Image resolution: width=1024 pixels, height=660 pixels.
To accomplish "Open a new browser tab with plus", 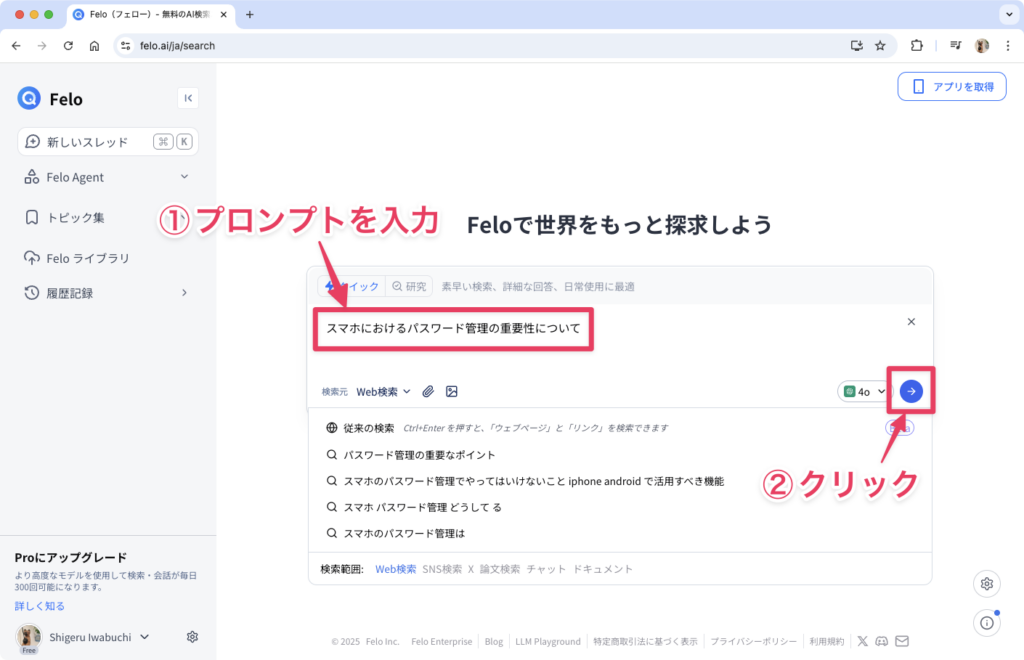I will point(249,14).
